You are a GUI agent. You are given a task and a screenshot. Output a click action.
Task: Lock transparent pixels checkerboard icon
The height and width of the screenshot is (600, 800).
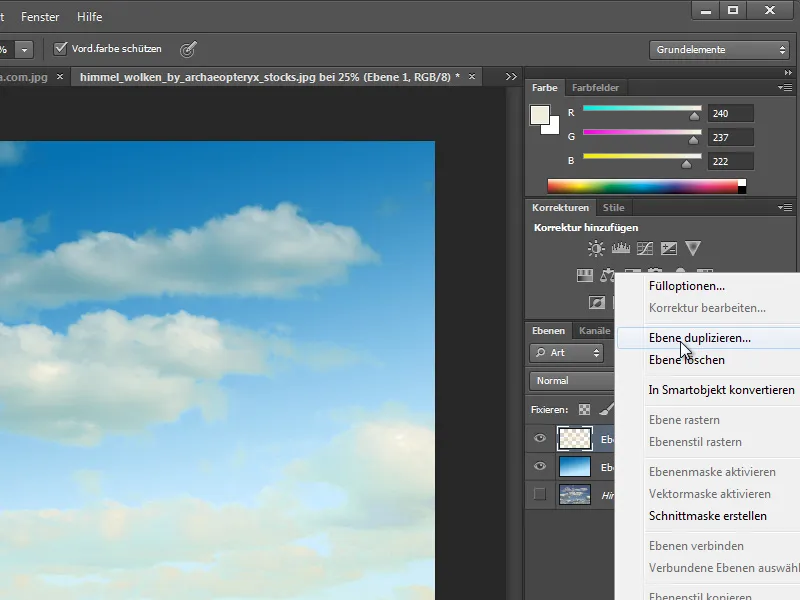(584, 409)
